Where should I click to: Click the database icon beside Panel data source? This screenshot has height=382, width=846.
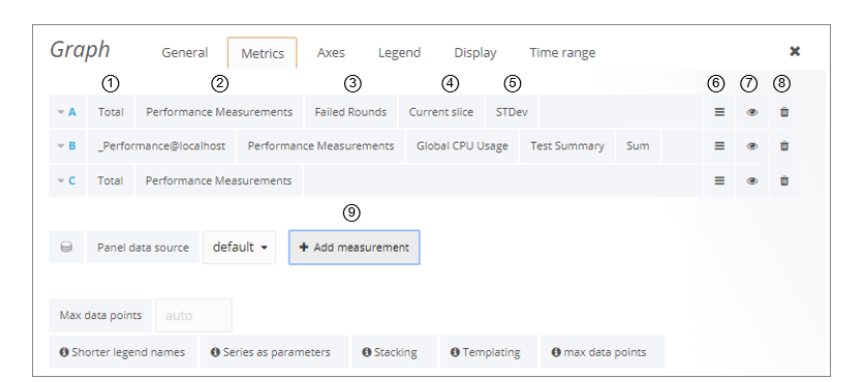66,247
